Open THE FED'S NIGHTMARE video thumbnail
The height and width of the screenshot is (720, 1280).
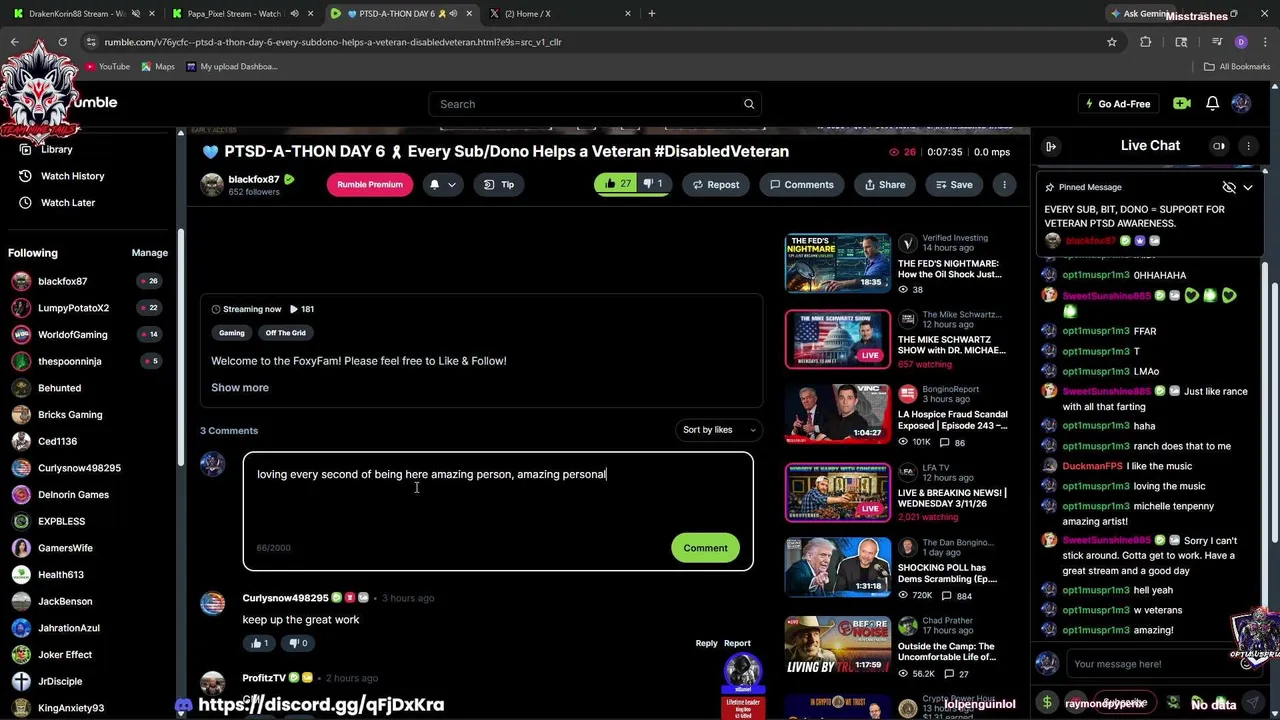837,263
